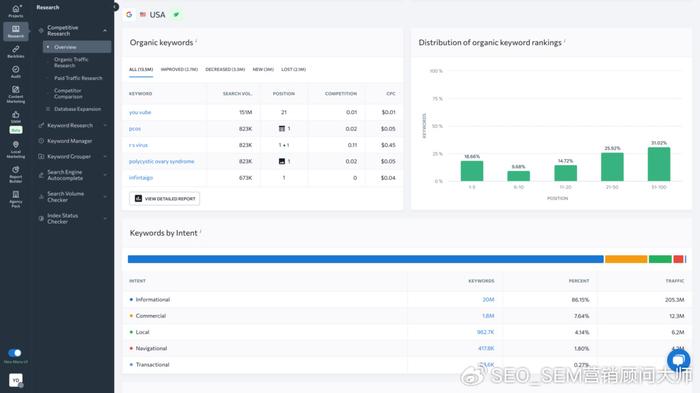Expand the Keyword Research submenu
The image size is (700, 393).
(105, 125)
